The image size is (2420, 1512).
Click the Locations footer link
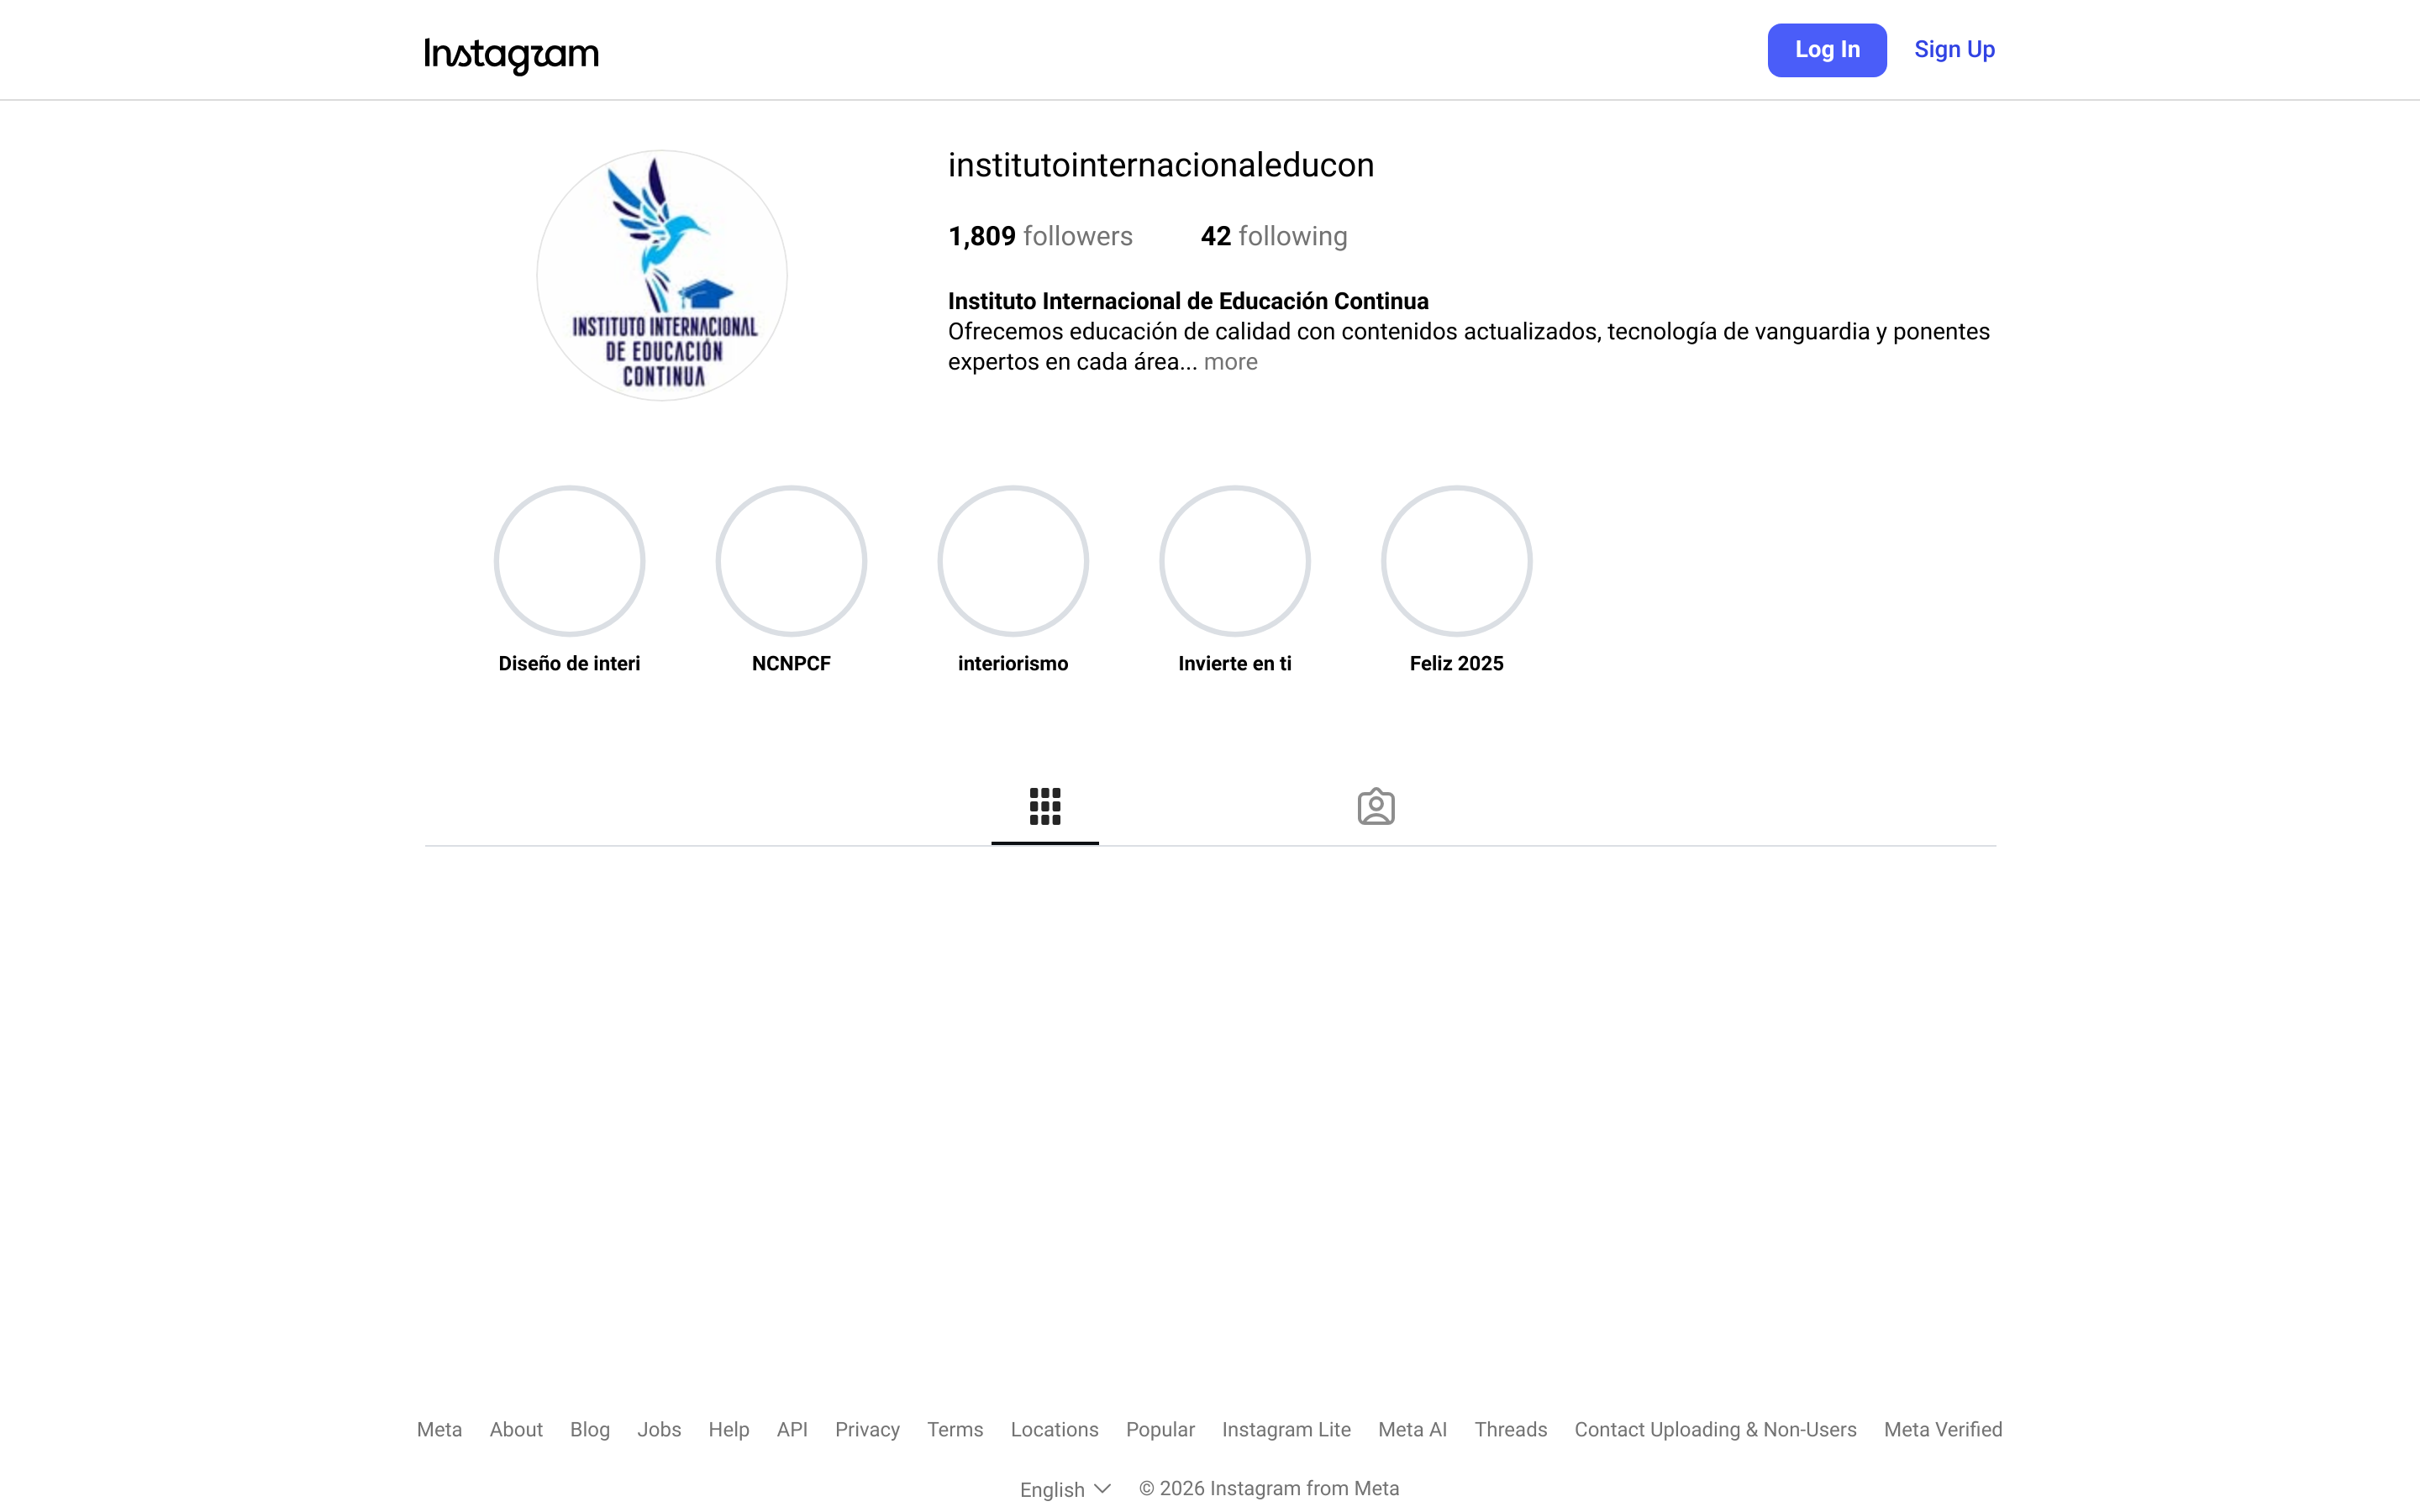1054,1429
